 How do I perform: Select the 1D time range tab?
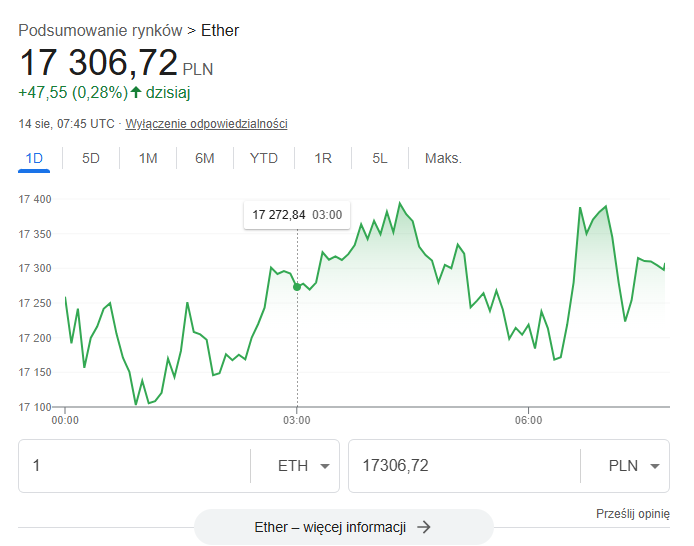tap(34, 158)
